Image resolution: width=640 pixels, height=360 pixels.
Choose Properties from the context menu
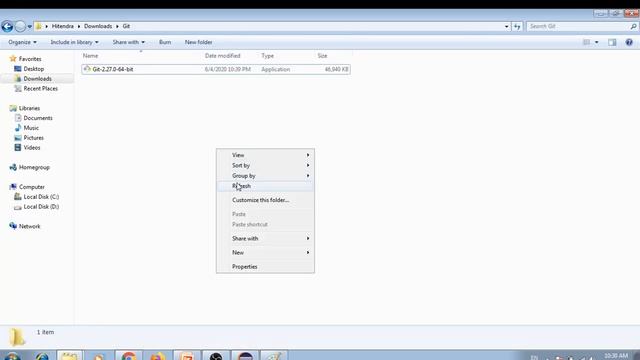(265, 267)
